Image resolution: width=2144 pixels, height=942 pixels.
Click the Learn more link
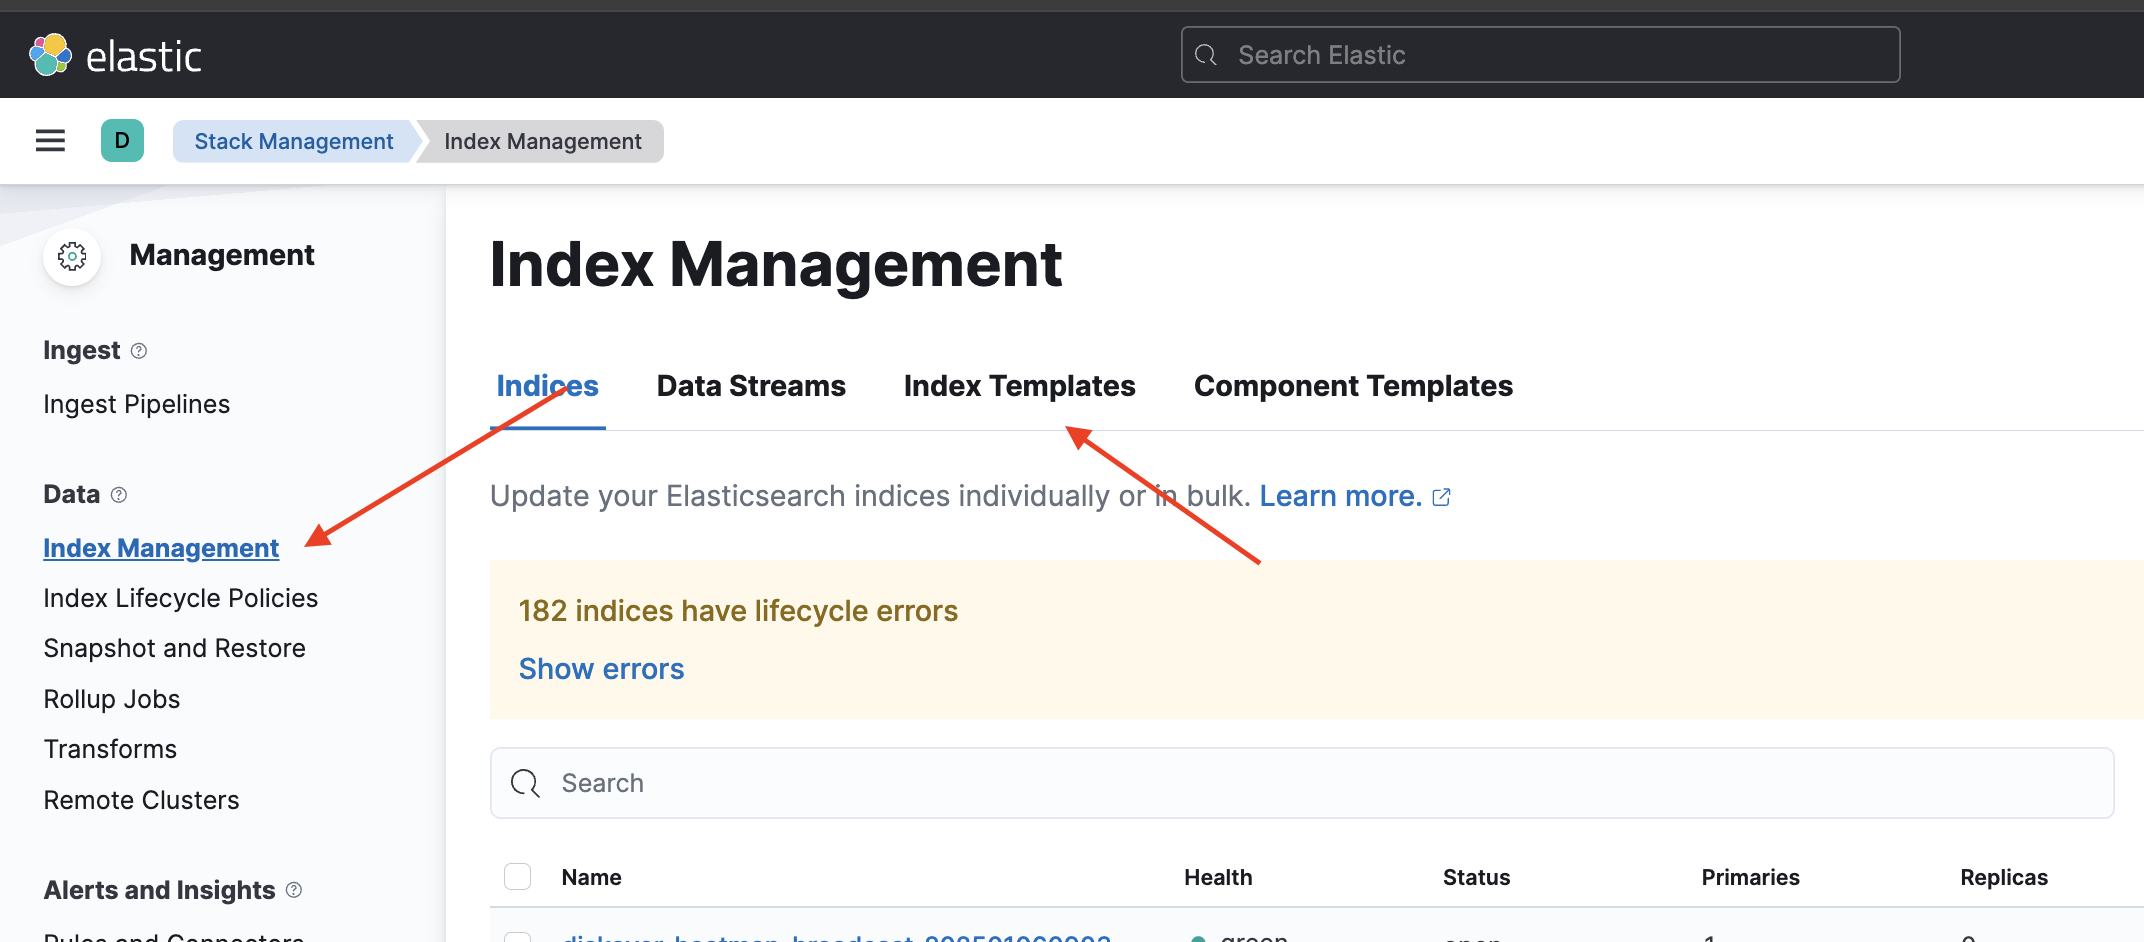[1340, 496]
